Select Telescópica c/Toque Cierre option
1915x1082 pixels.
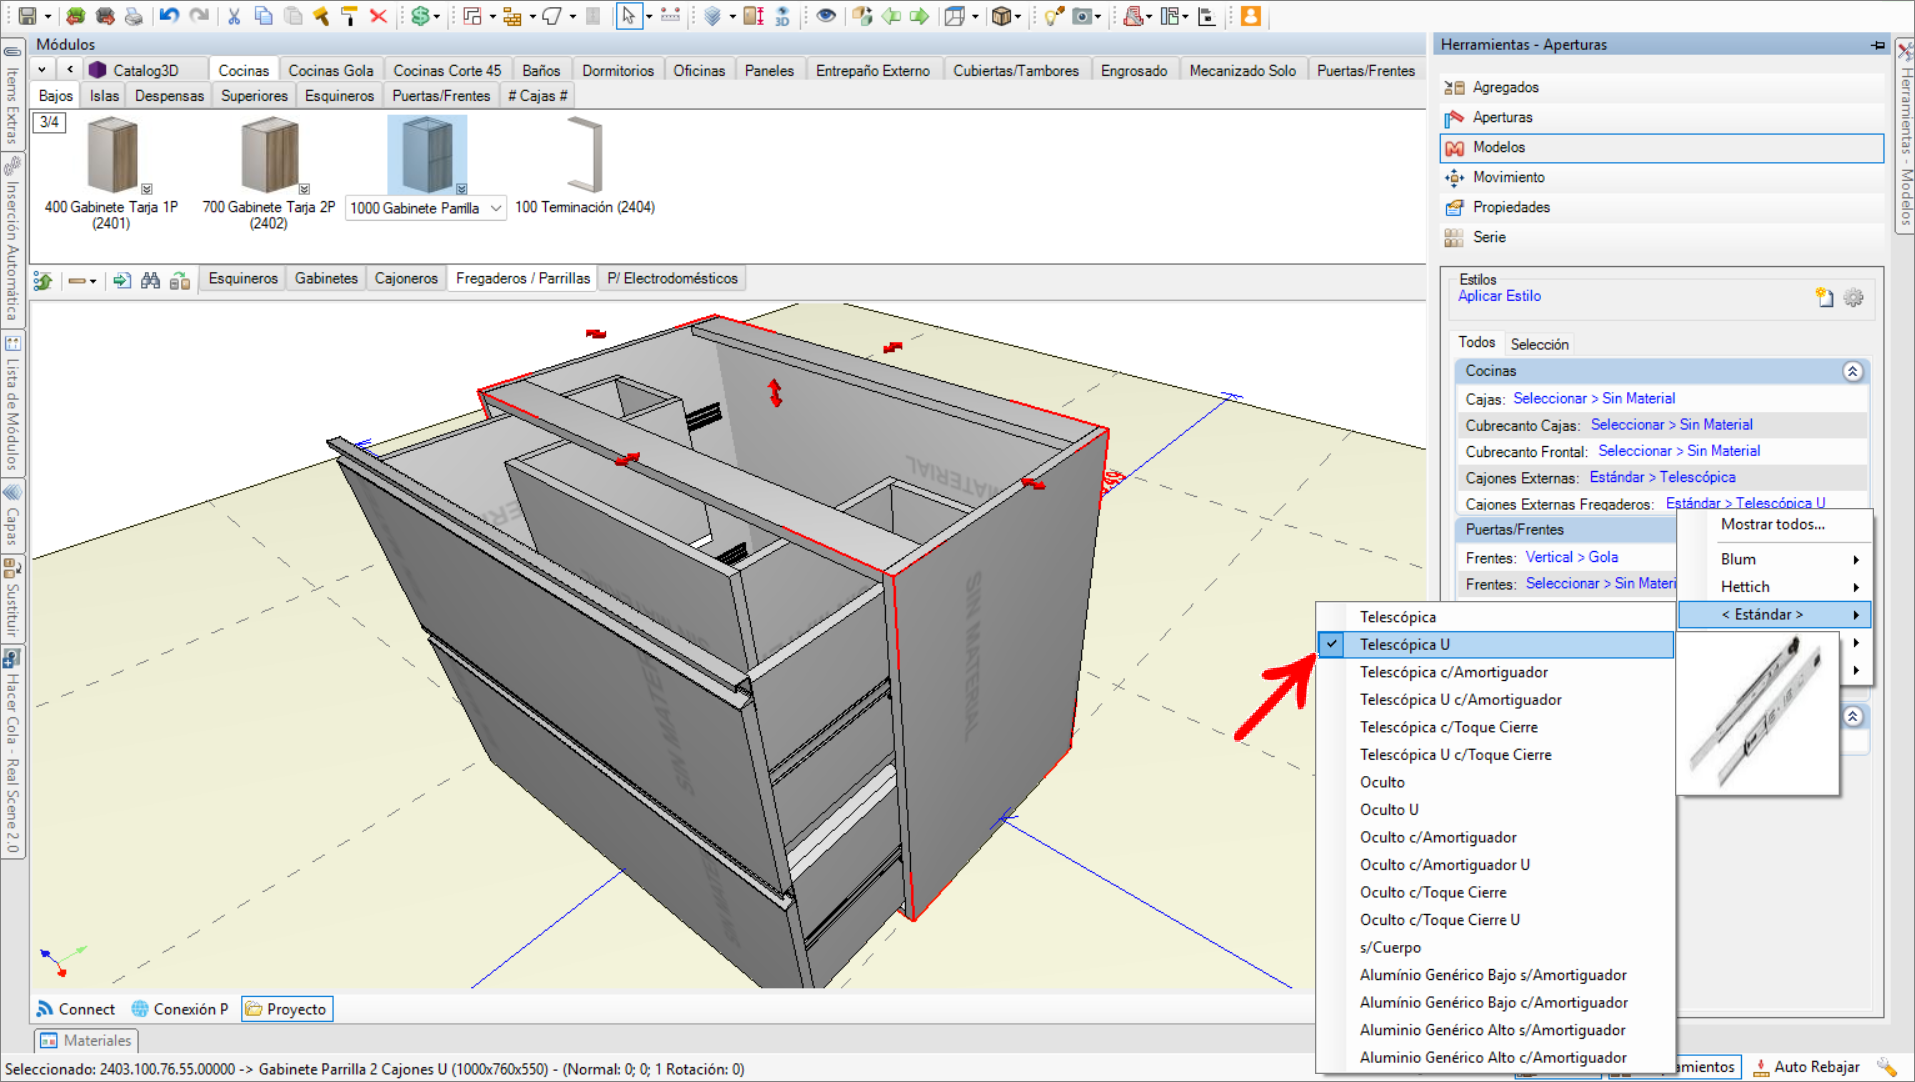pos(1448,727)
